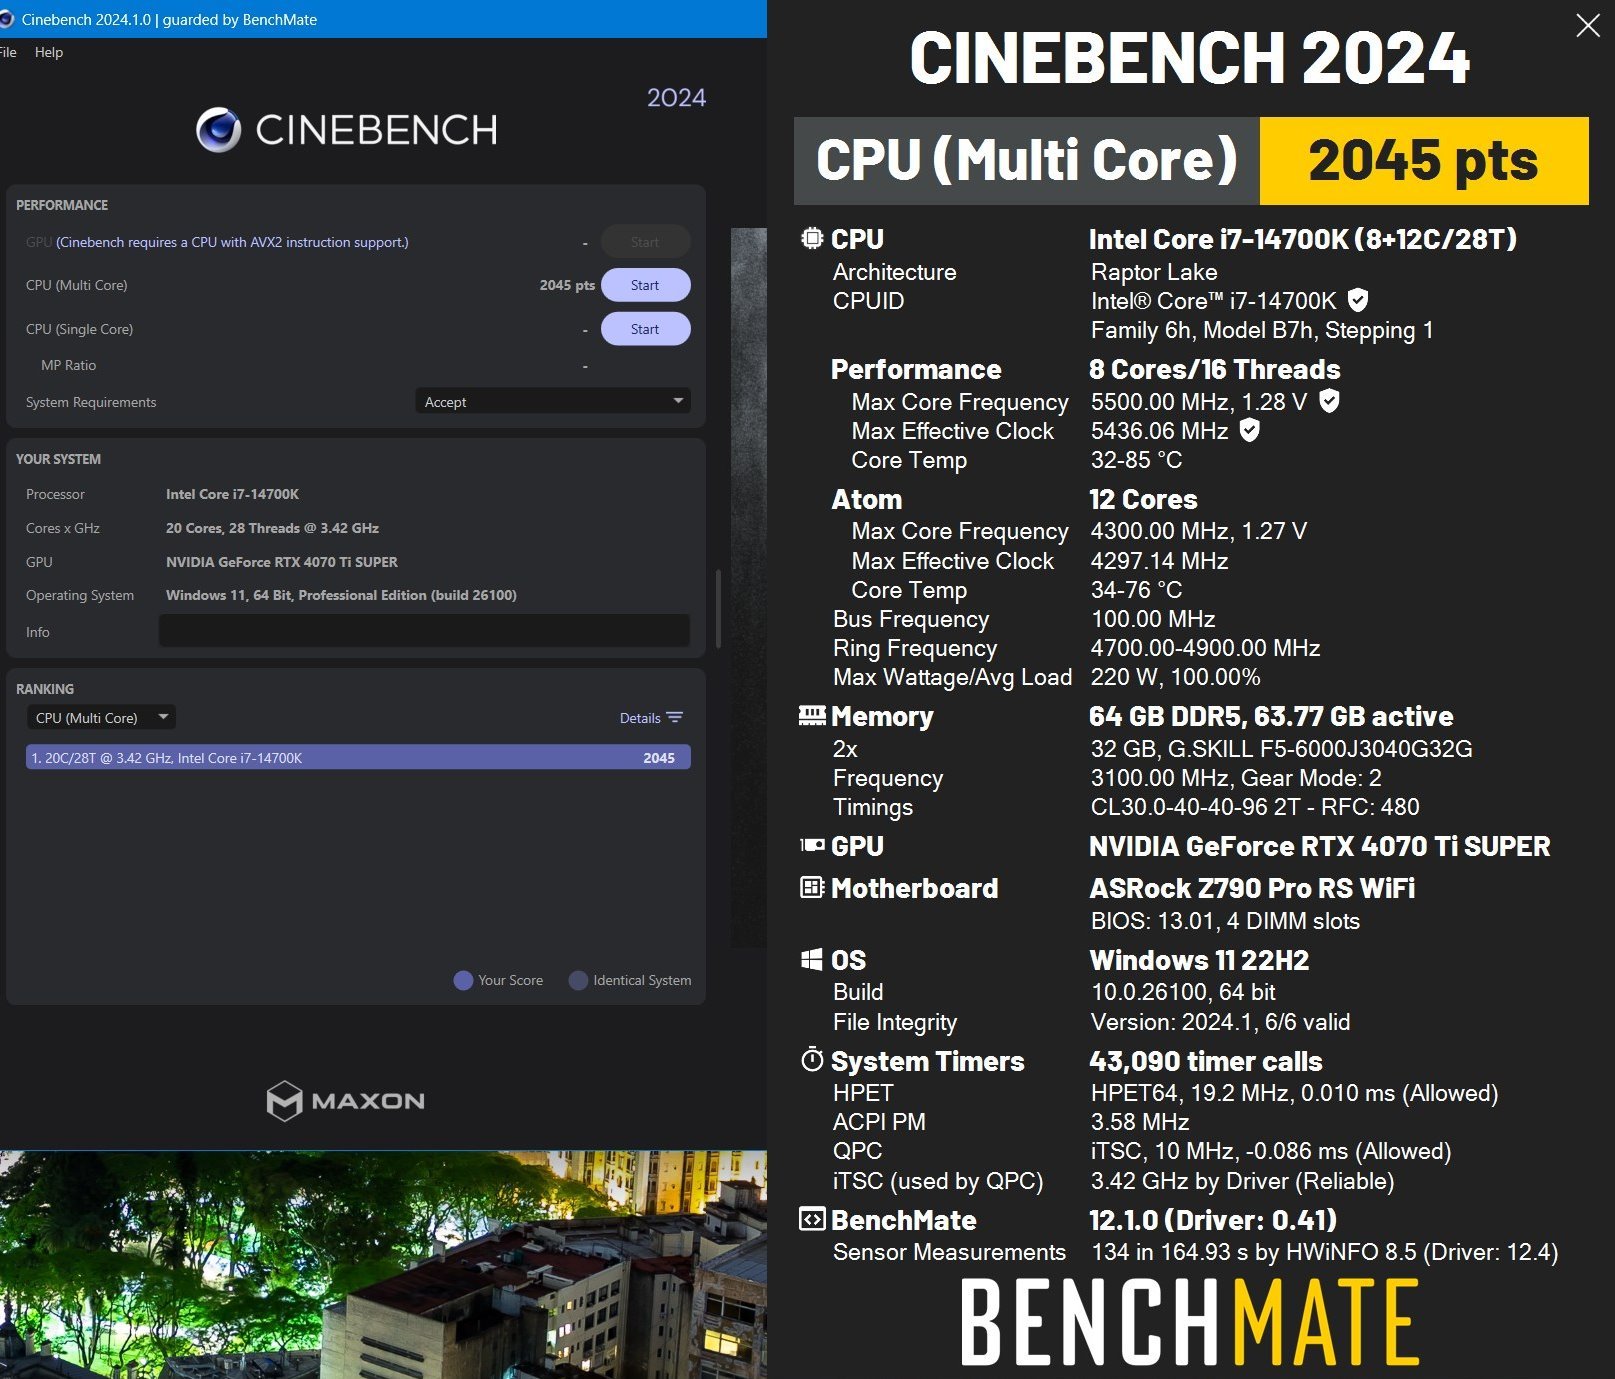Click the 2045 pts value in Performance
The image size is (1615, 1379).
click(x=567, y=285)
